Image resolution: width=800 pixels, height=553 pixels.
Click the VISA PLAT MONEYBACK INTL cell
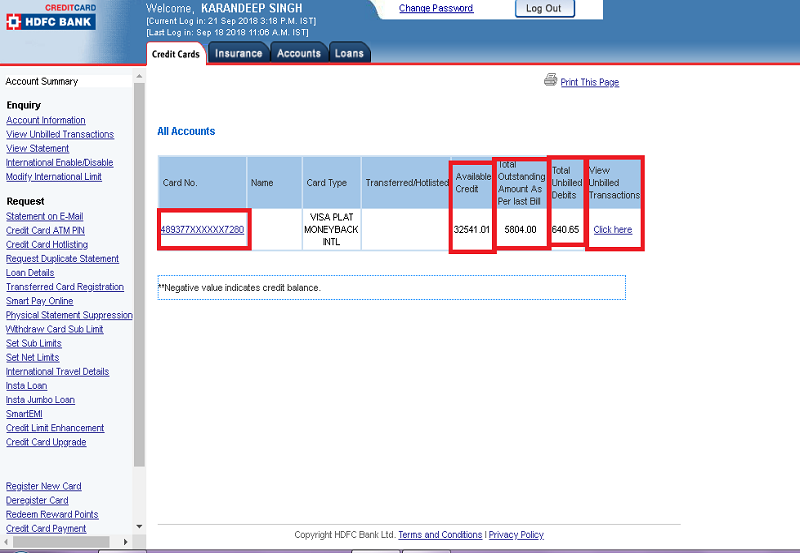pos(331,230)
